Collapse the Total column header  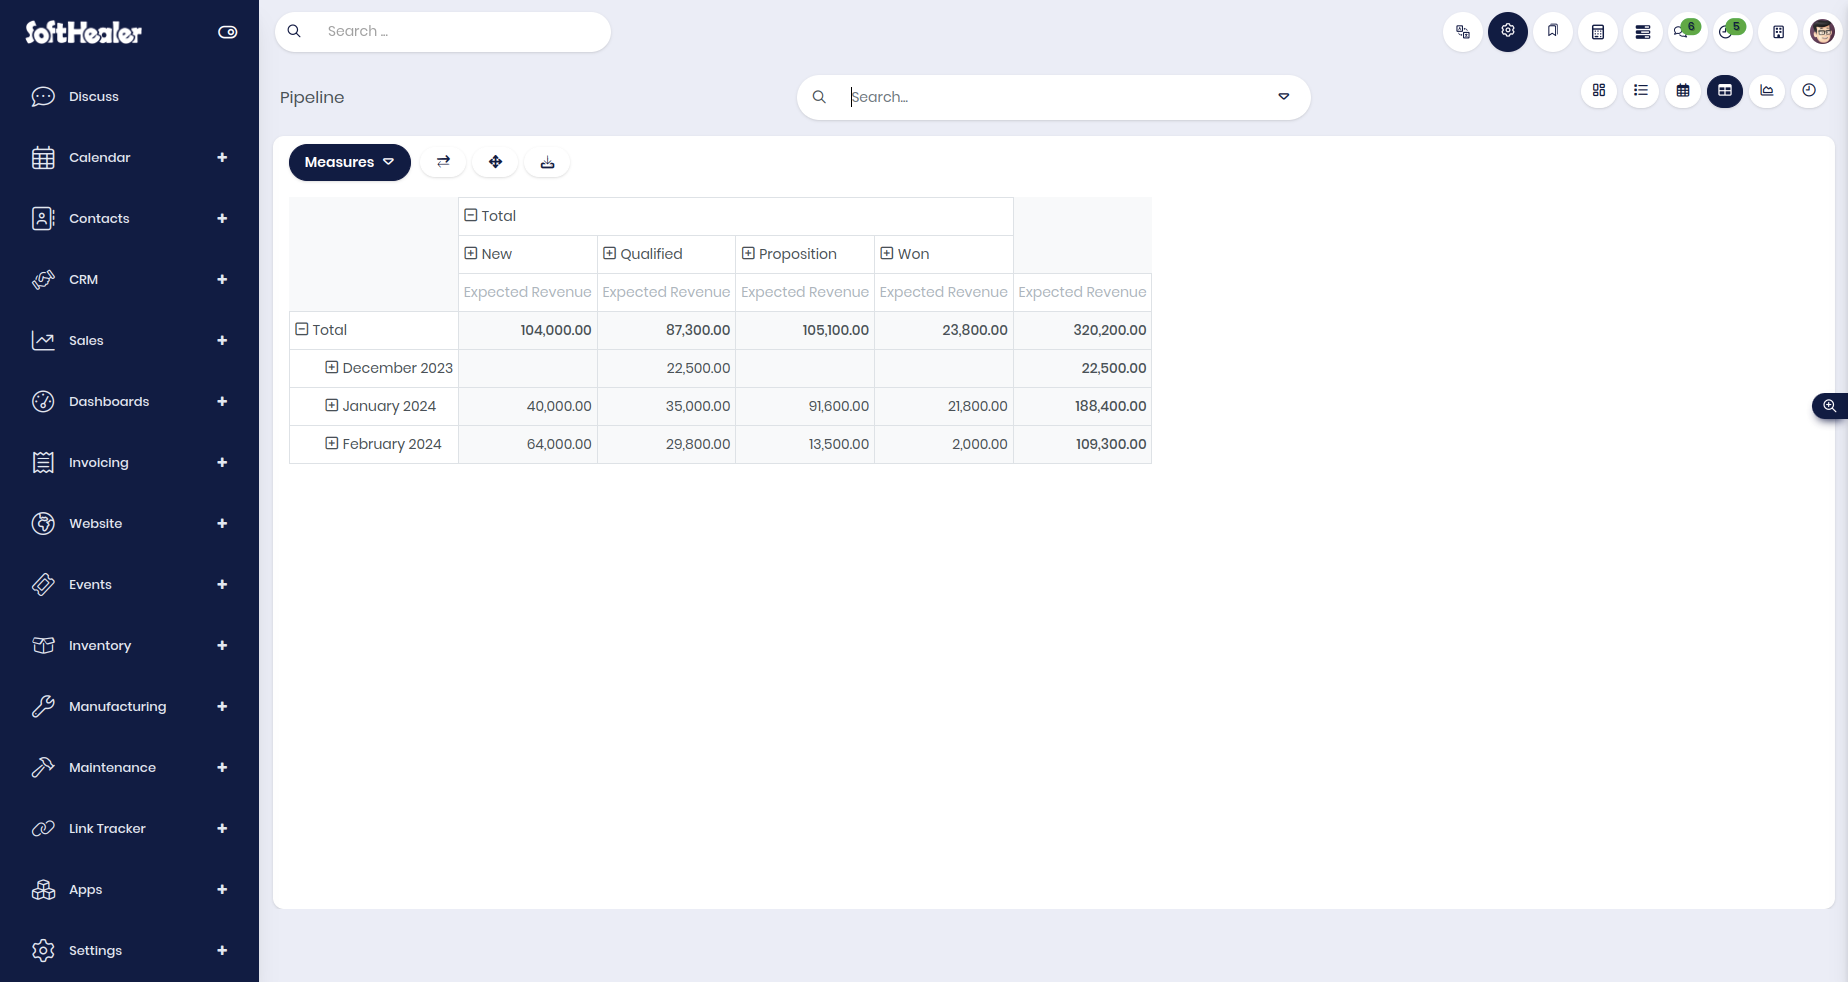point(490,216)
